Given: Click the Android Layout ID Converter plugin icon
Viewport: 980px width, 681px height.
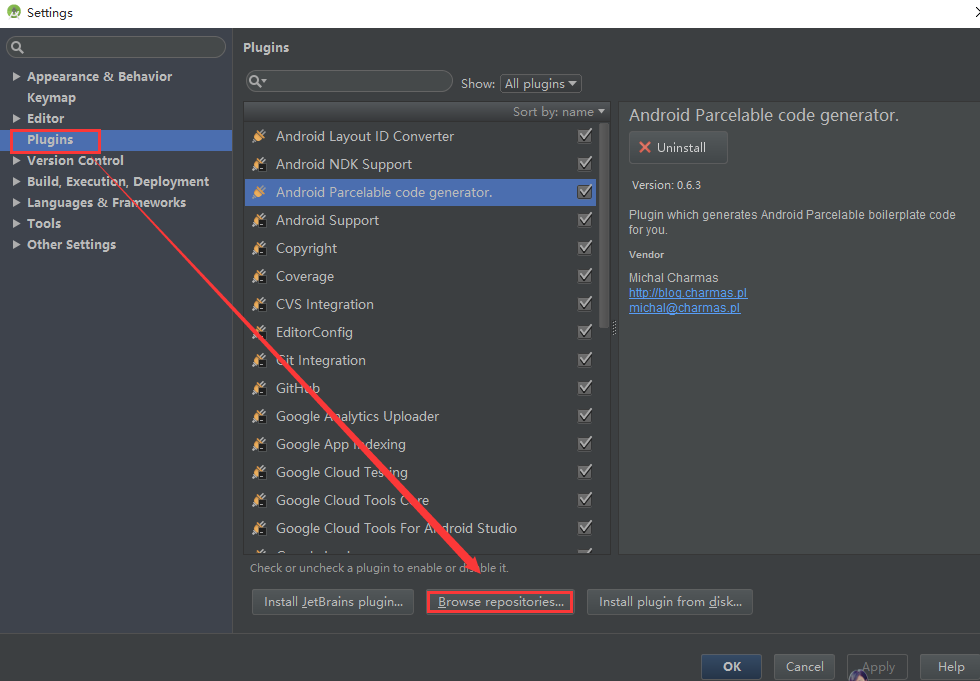Looking at the screenshot, I should (x=259, y=136).
